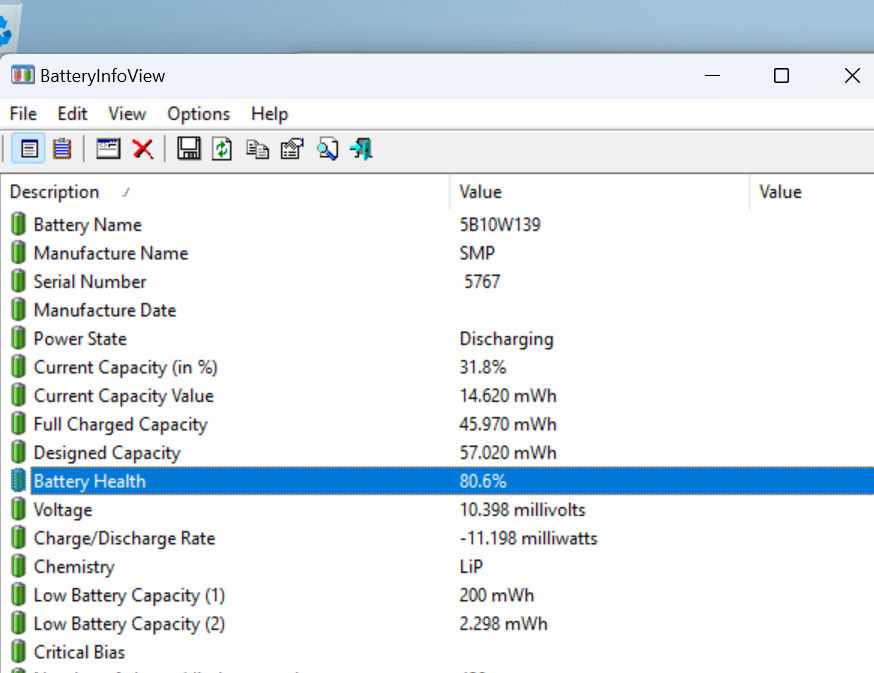Click battery icon beside Voltage
Screen dimensions: 874x673
[x=18, y=509]
